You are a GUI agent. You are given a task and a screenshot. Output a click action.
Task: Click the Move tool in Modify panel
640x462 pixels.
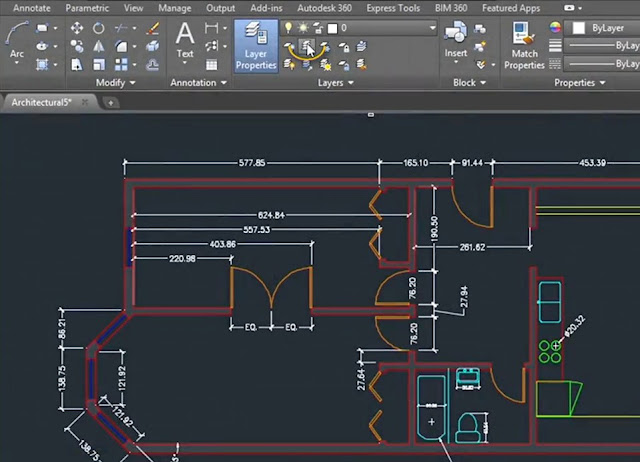[x=77, y=28]
